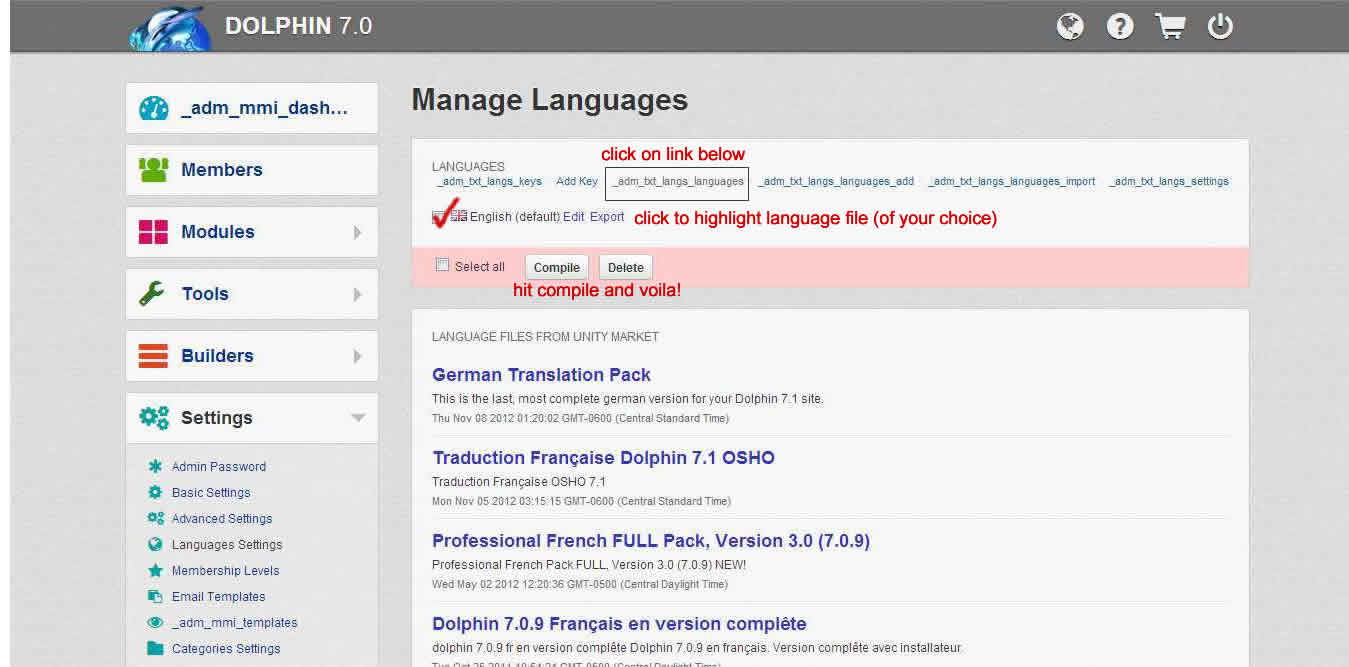Viewport: 1349px width, 667px height.
Task: Click the Members people icon
Action: (153, 170)
